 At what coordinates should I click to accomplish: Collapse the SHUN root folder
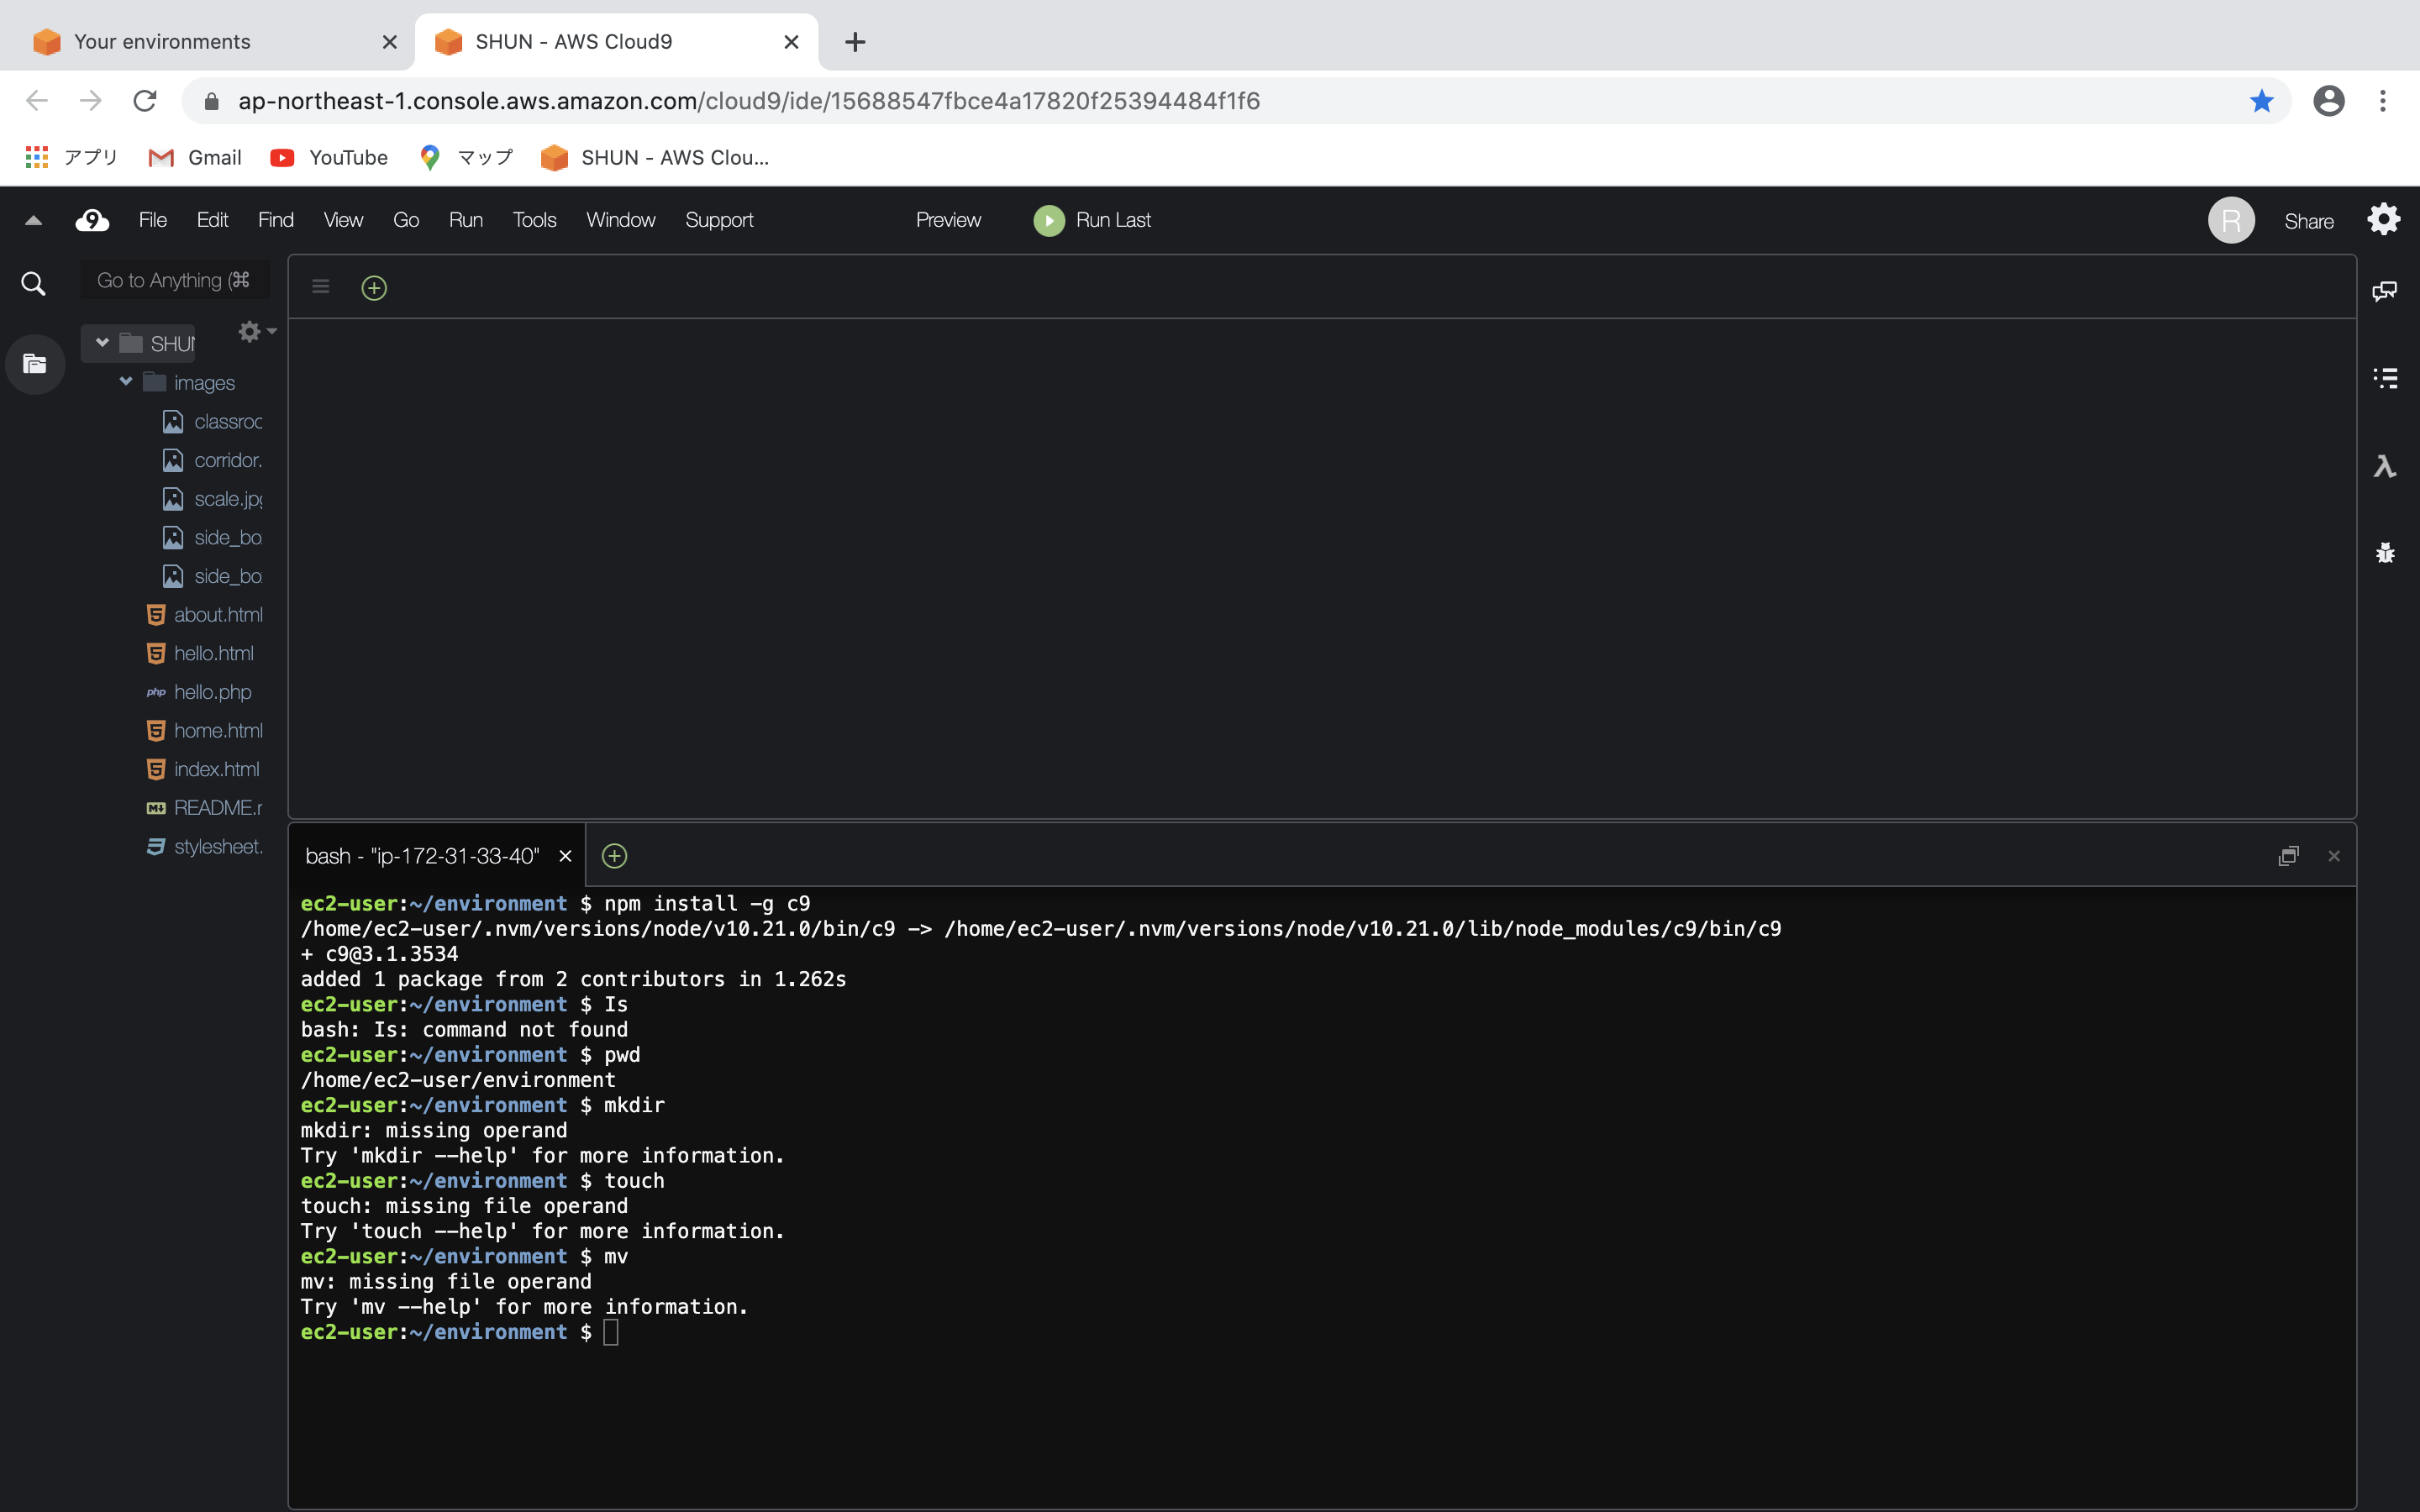pos(102,343)
